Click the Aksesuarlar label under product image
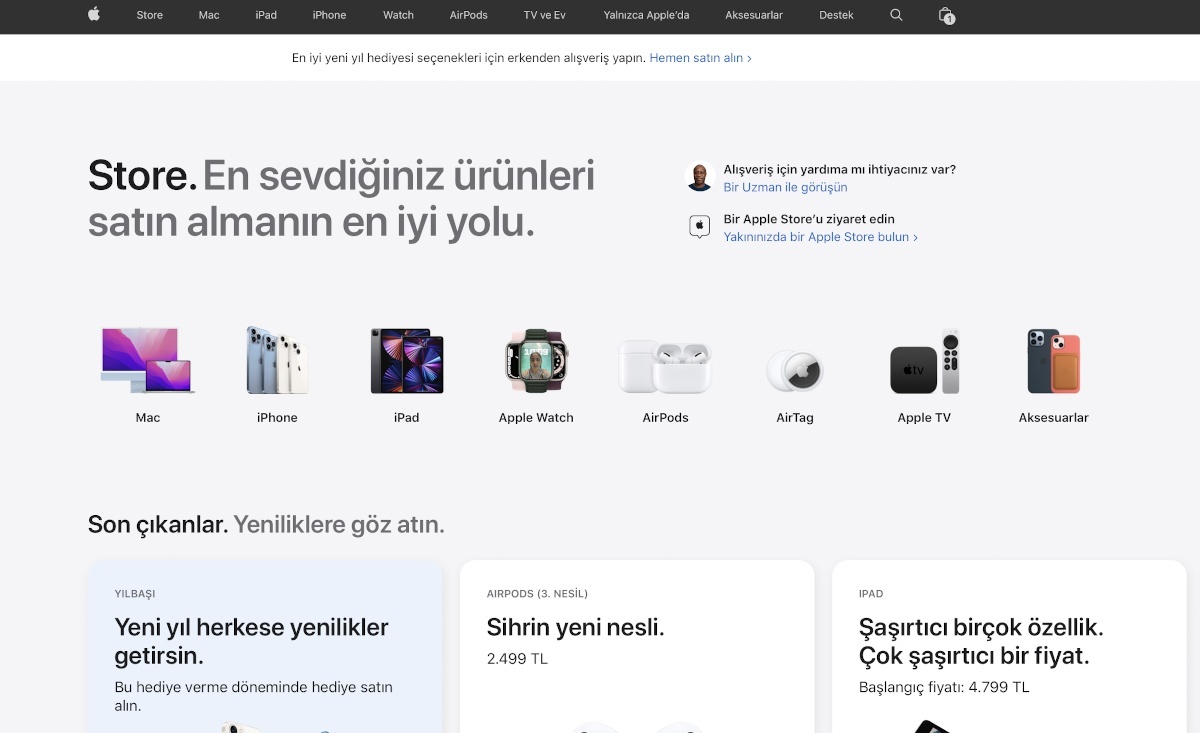1200x733 pixels. [1053, 418]
